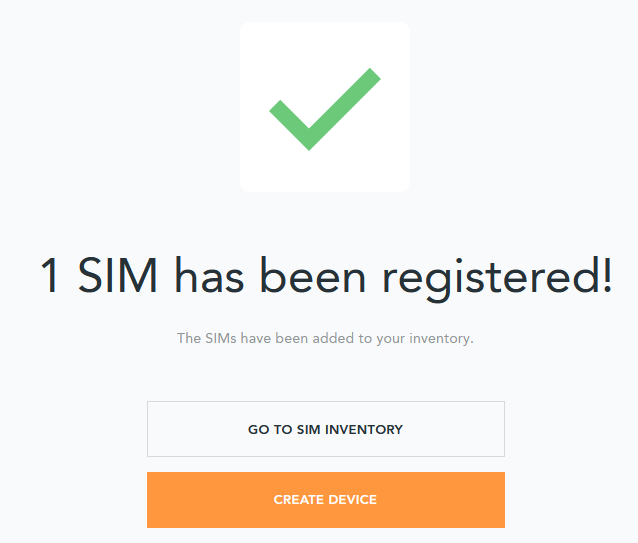Screen dimensions: 638x543
Task: Click the white card behind the checkmark
Action: 325,107
